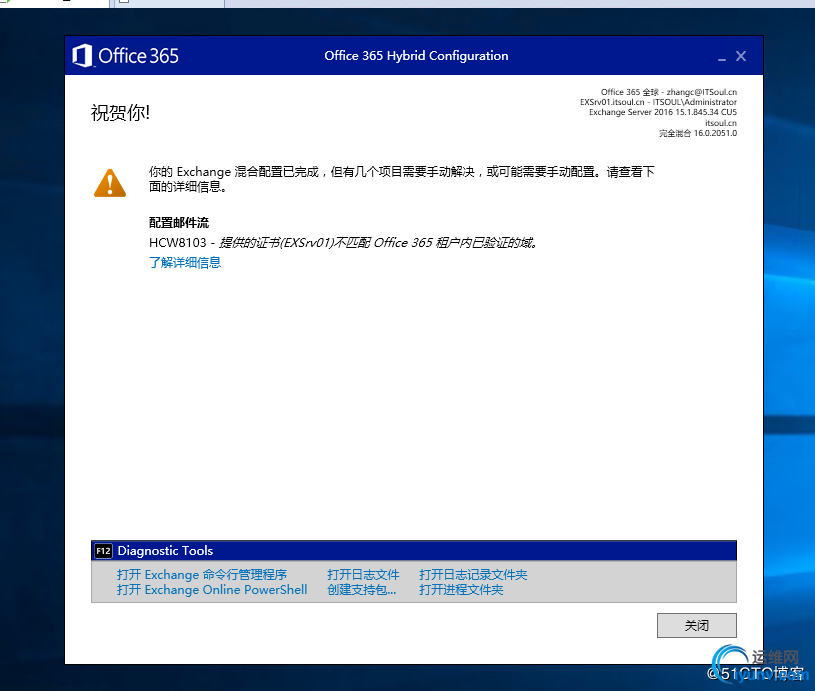The image size is (815, 691).
Task: Select the Office 365 全球 account line
Action: tap(669, 92)
